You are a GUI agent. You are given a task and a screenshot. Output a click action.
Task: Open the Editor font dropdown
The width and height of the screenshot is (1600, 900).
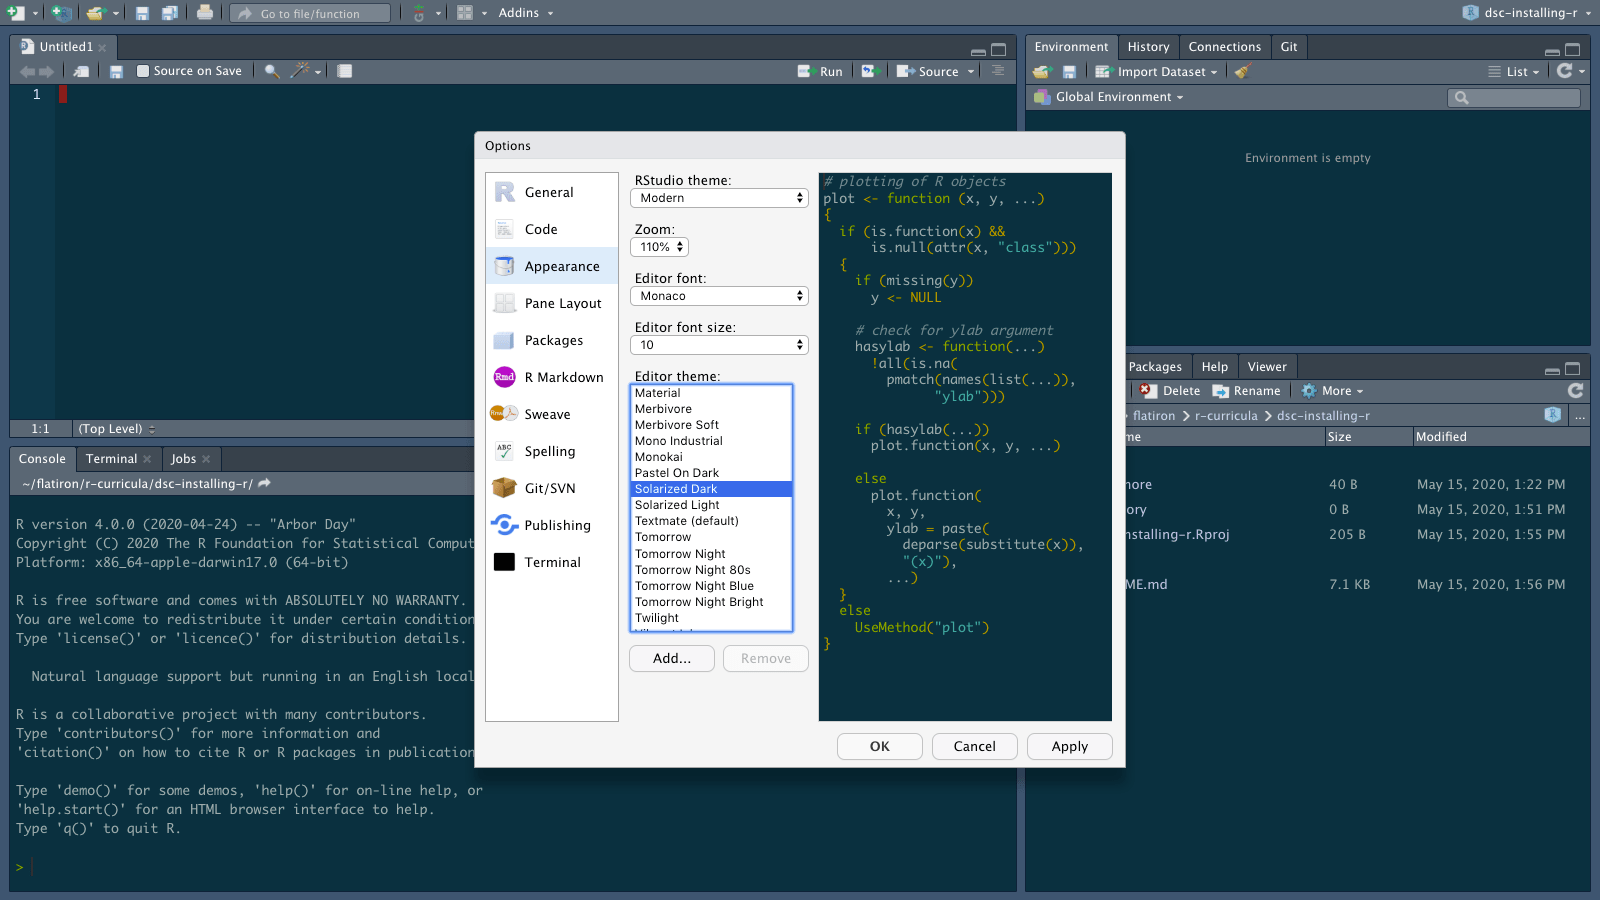coord(719,295)
